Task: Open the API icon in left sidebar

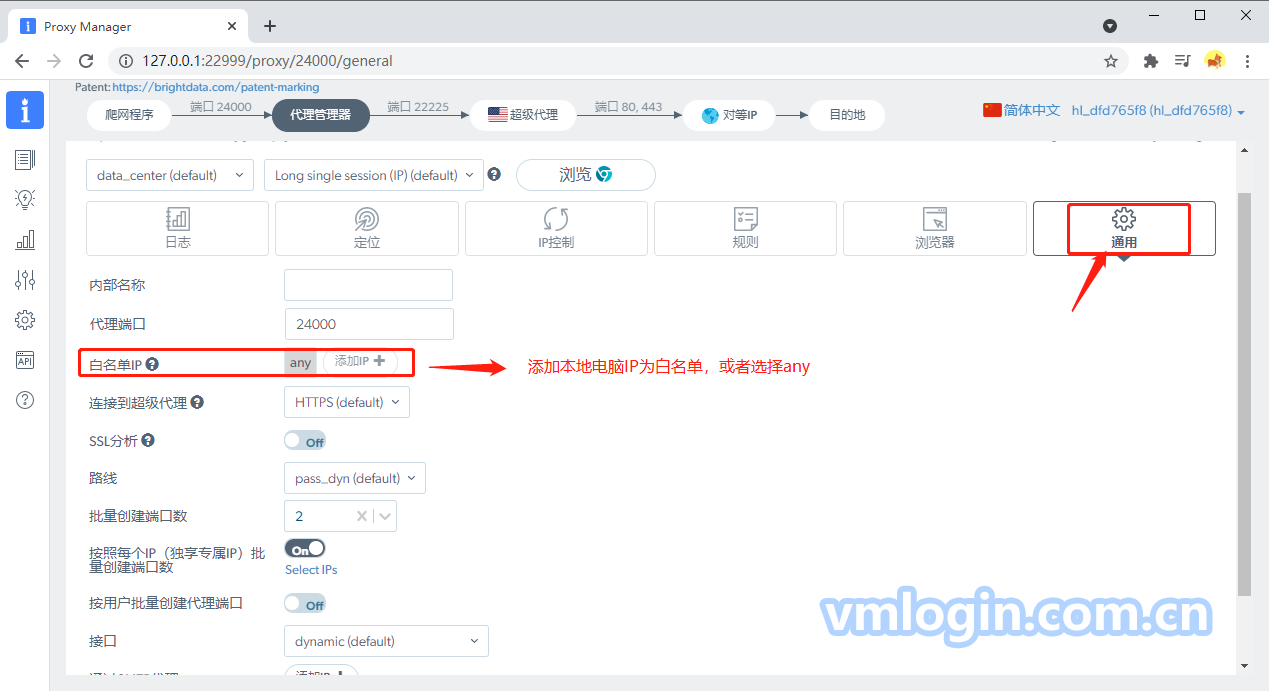Action: (25, 360)
